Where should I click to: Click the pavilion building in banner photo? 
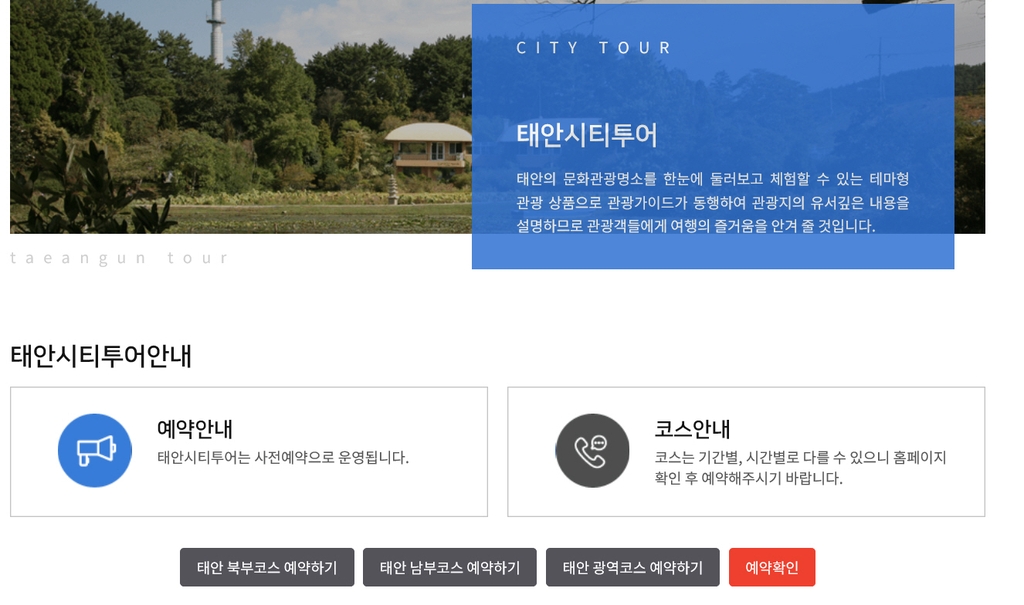[428, 146]
